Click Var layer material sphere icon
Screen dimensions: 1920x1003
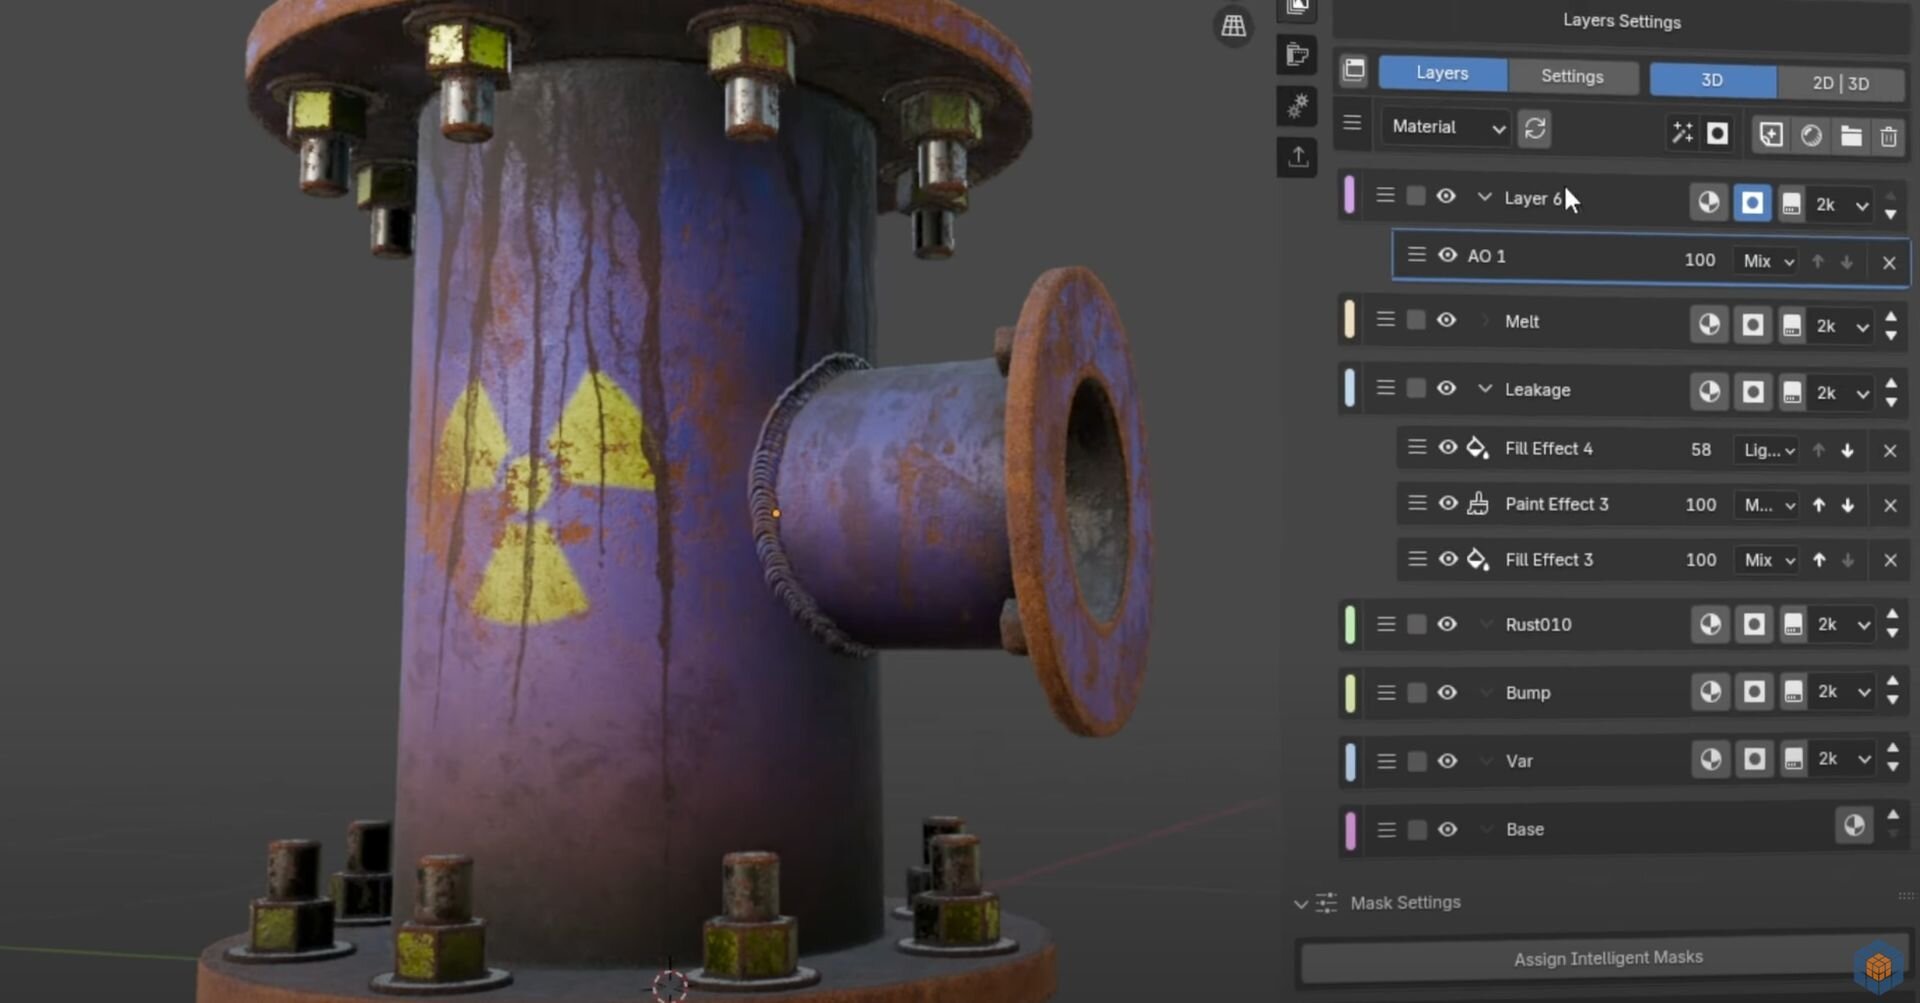pos(1710,759)
